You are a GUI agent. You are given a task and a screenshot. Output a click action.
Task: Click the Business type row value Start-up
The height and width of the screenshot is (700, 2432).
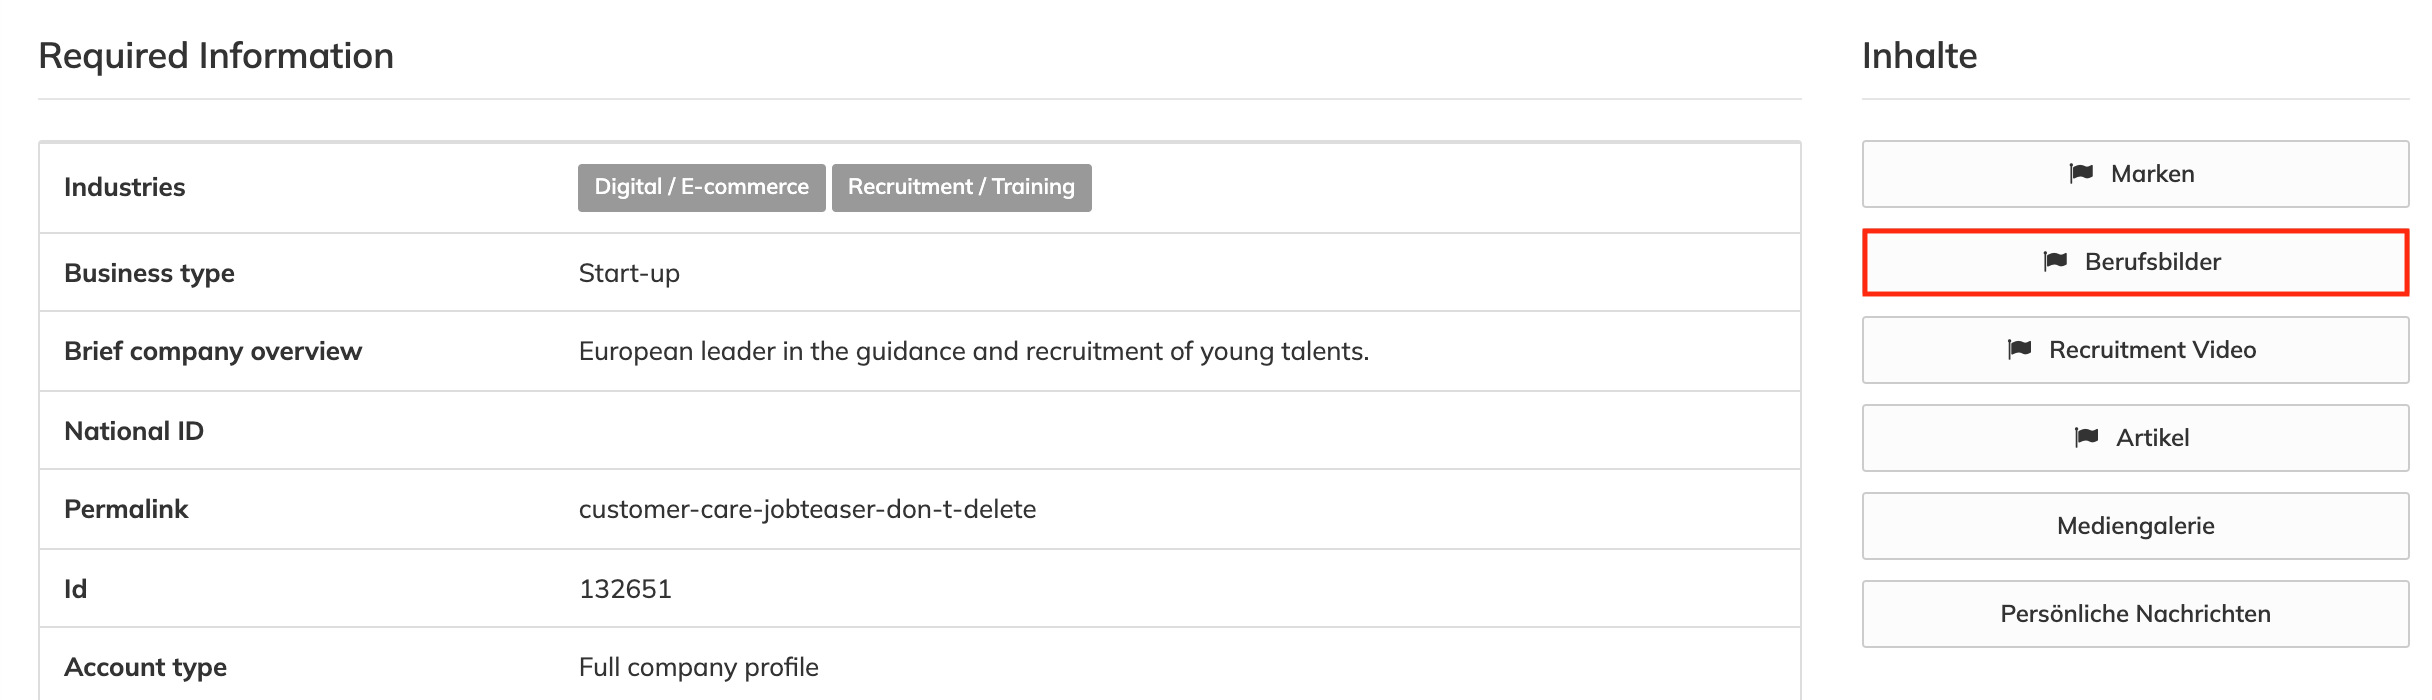click(x=628, y=272)
